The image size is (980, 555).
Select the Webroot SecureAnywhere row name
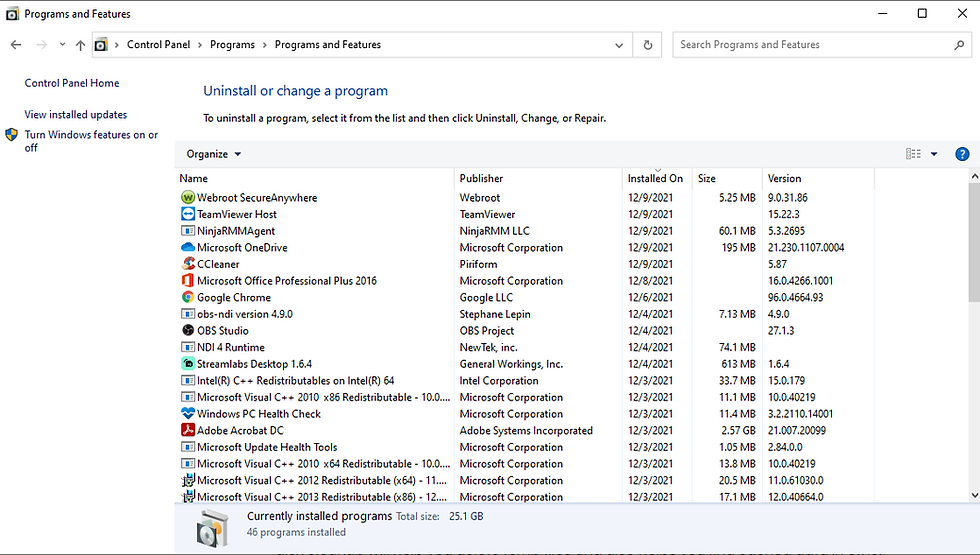coord(257,198)
